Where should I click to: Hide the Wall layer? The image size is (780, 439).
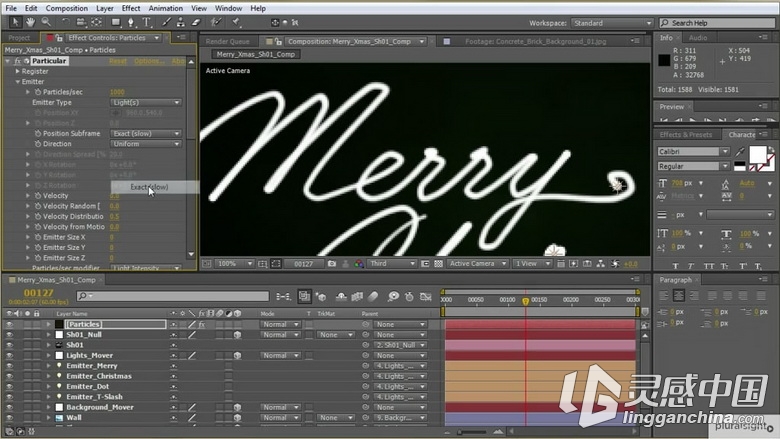9,418
